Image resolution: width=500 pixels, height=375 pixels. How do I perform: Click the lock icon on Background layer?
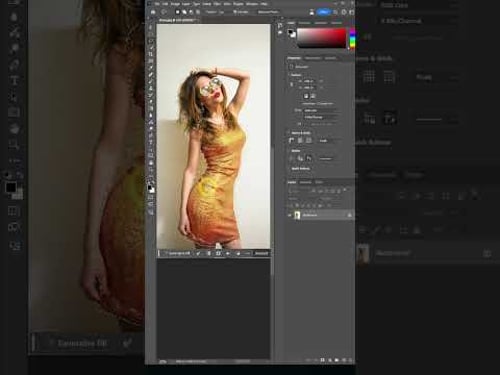pyautogui.click(x=350, y=215)
